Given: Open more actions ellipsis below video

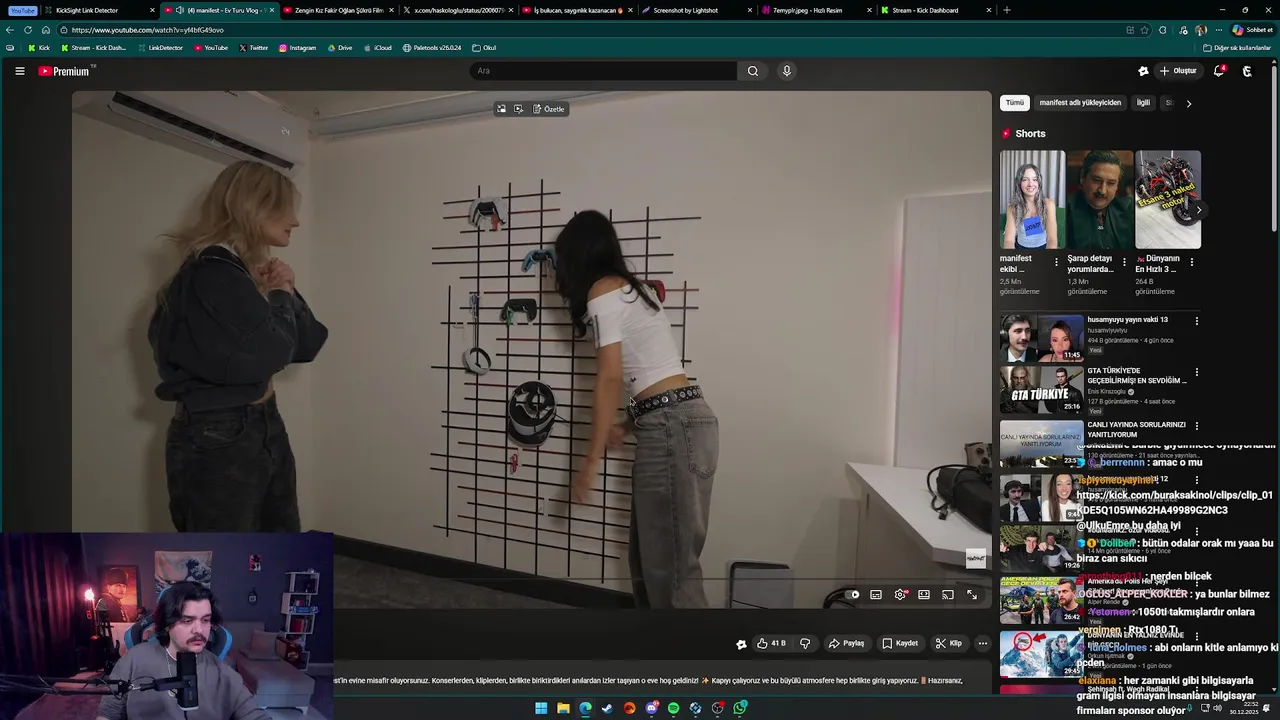Looking at the screenshot, I should (x=983, y=643).
